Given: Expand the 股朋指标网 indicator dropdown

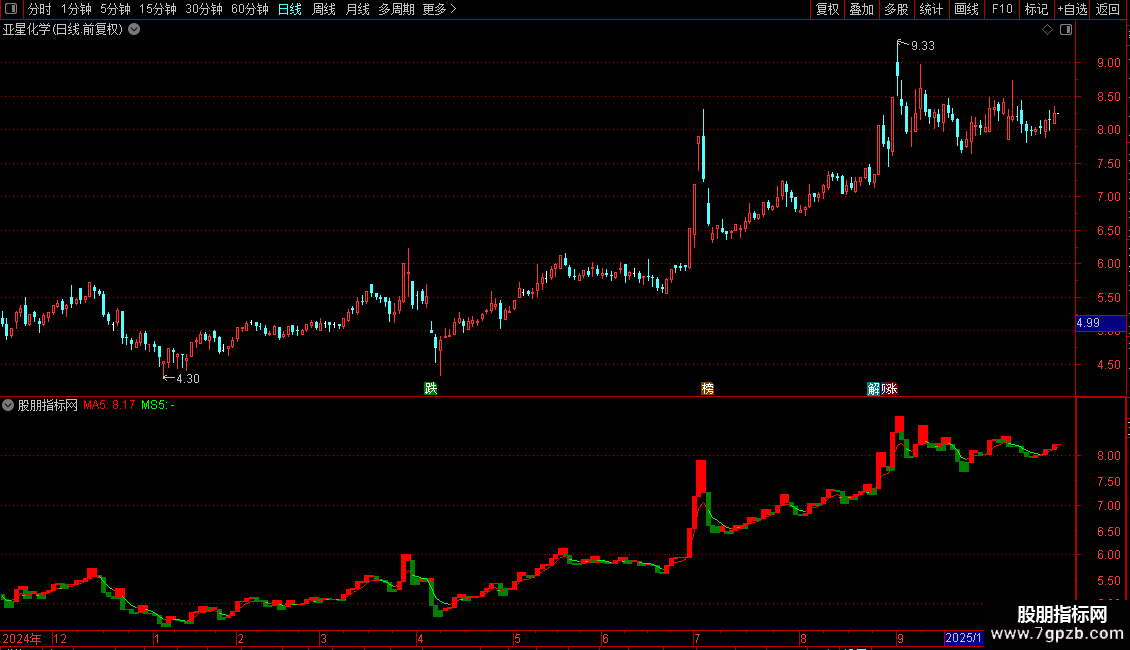Looking at the screenshot, I should tap(8, 405).
